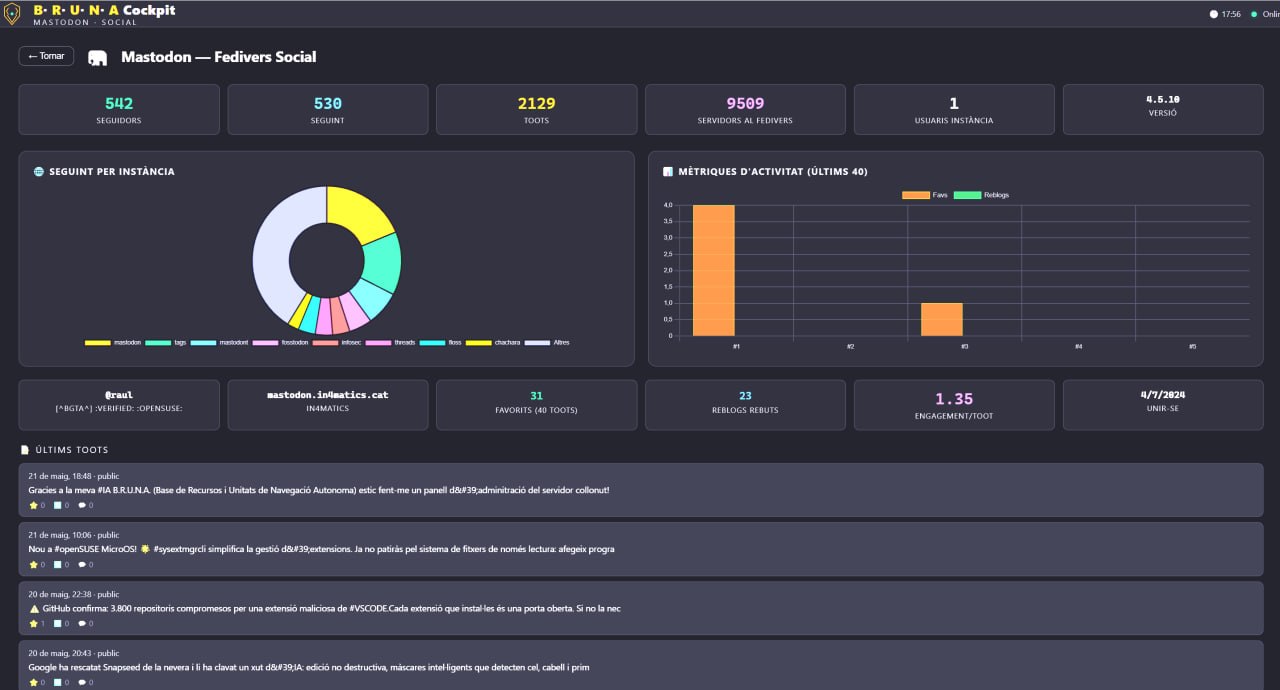Open the 9509 Servidors al Fedivers card
The height and width of the screenshot is (690, 1280).
pos(745,109)
